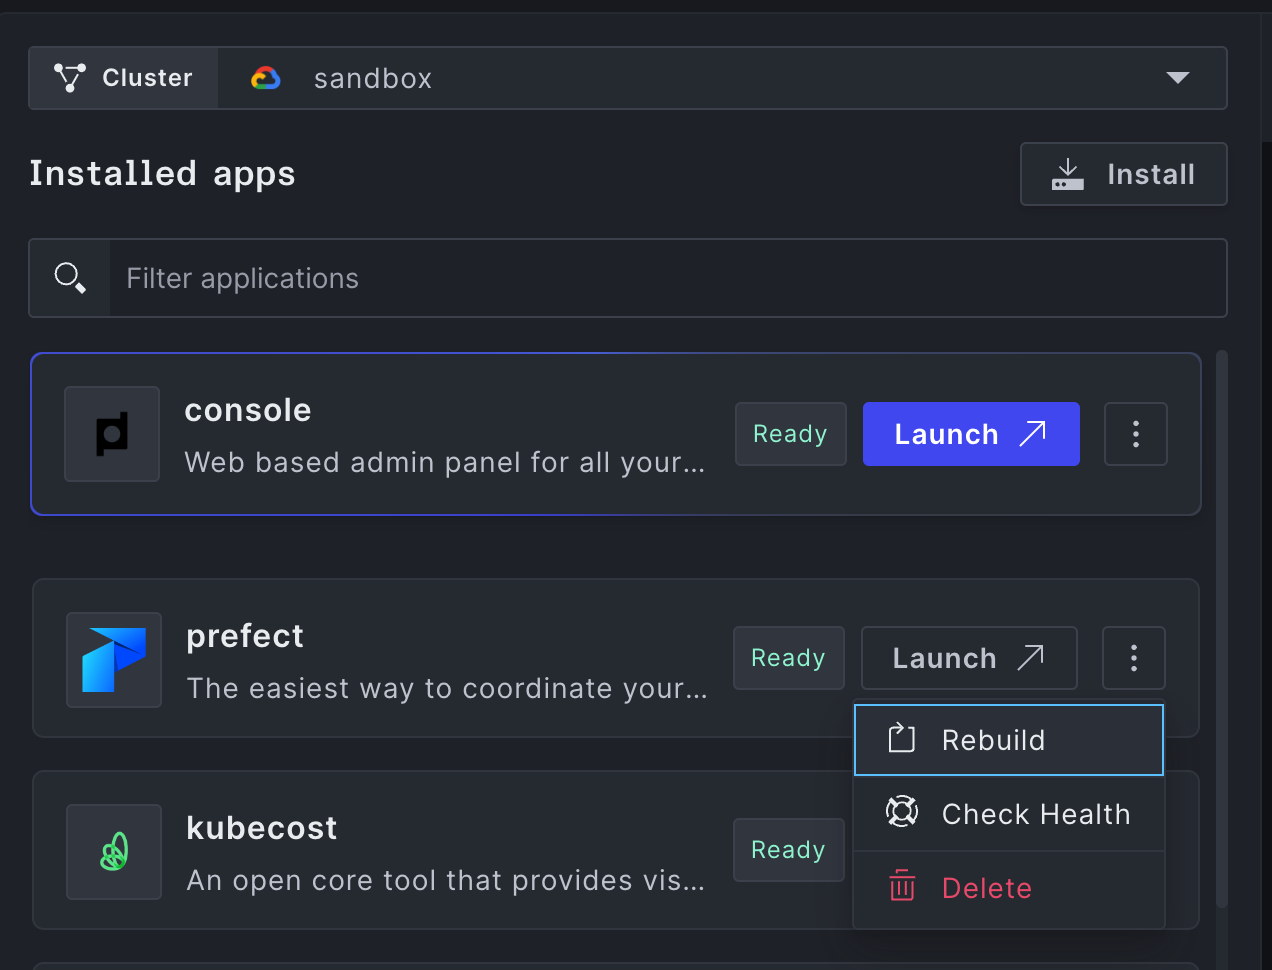Click the Ready status badge for console
The height and width of the screenshot is (970, 1272).
tap(790, 434)
